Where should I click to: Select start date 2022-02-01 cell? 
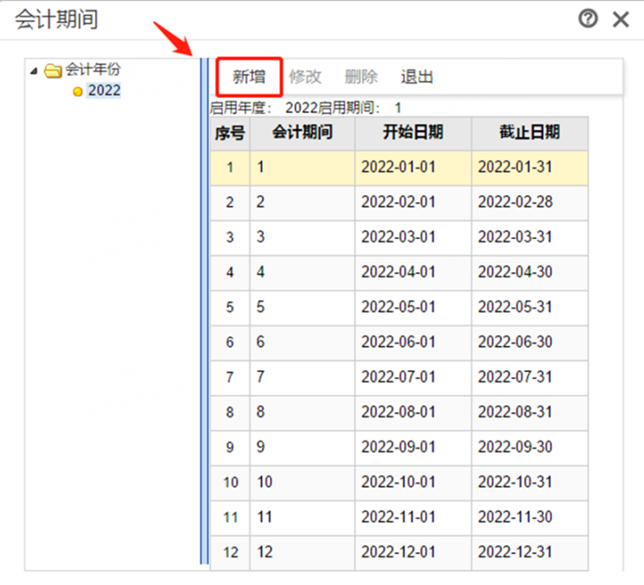click(413, 203)
